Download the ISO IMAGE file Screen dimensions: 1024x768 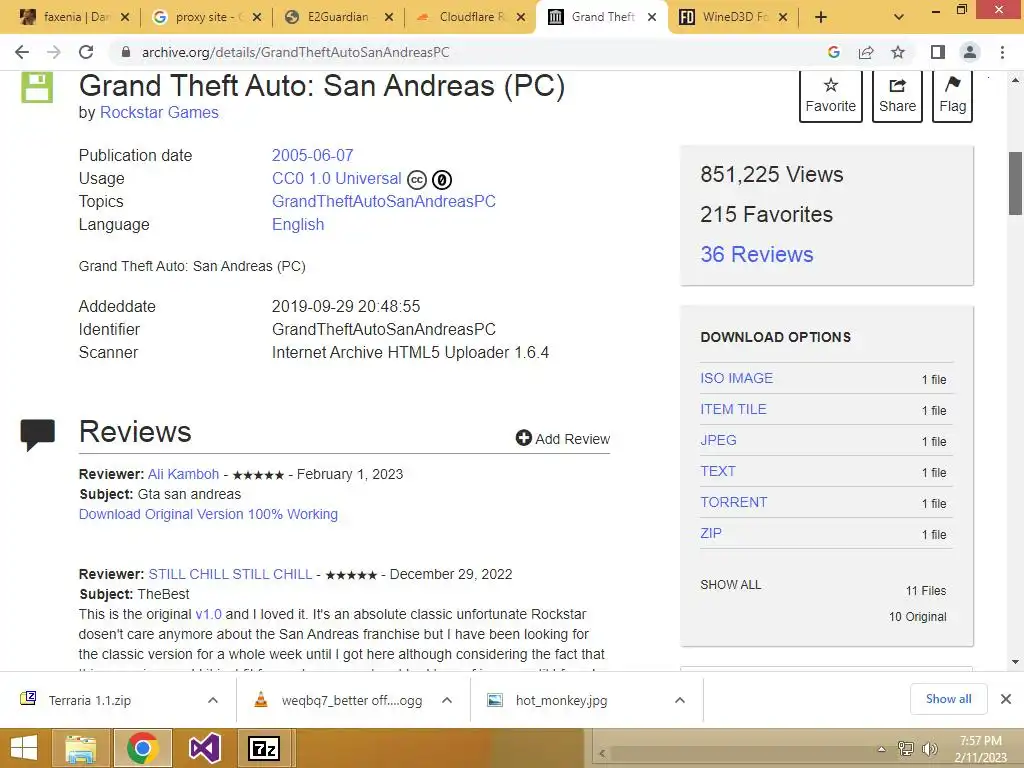click(x=737, y=378)
